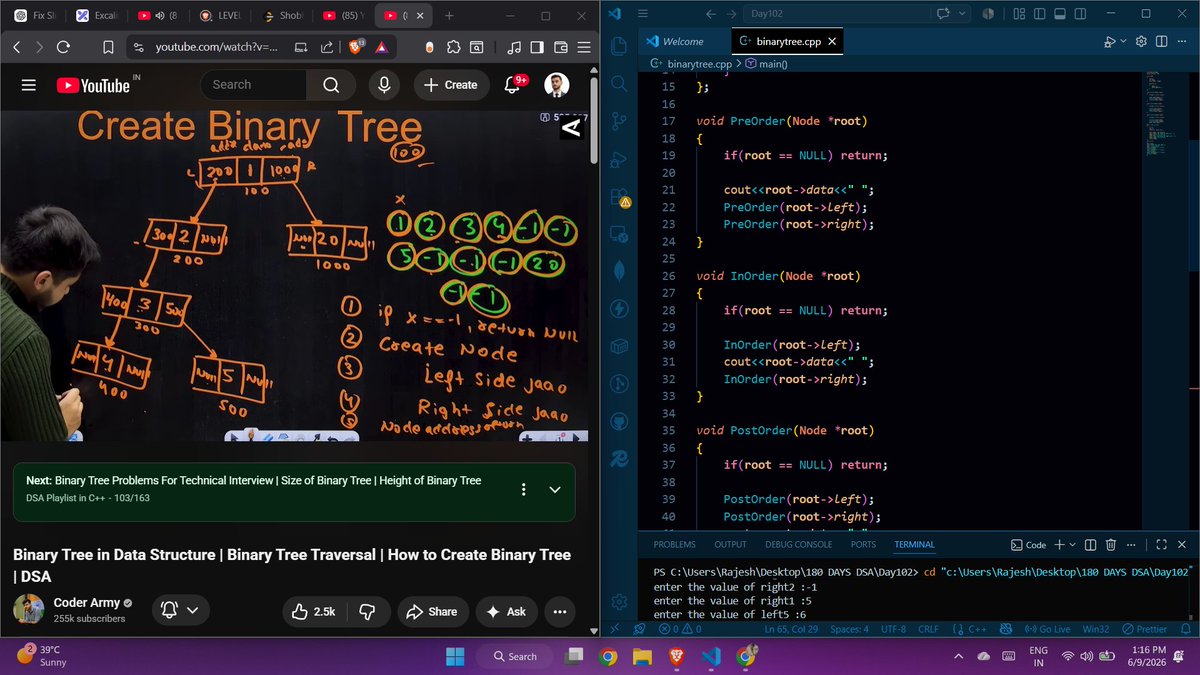Click YouTube voice search microphone

click(383, 85)
